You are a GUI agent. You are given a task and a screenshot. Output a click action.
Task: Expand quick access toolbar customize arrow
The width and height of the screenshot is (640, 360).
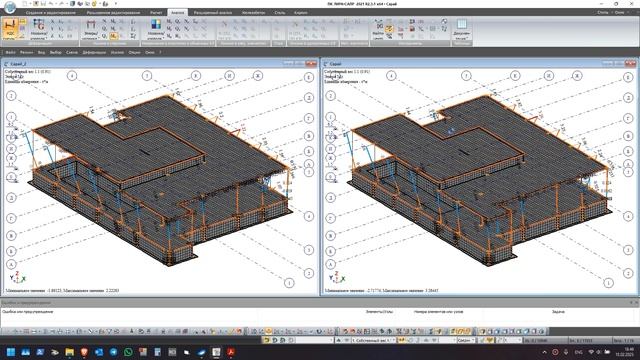coord(116,4)
